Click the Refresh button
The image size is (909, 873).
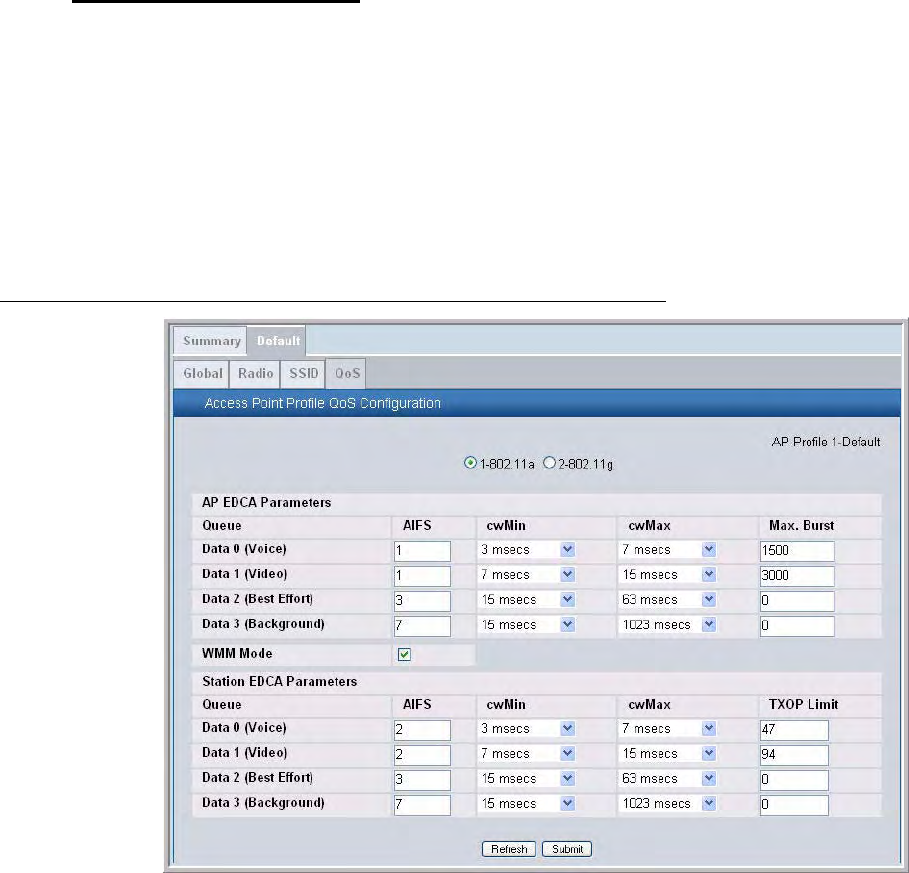[508, 849]
